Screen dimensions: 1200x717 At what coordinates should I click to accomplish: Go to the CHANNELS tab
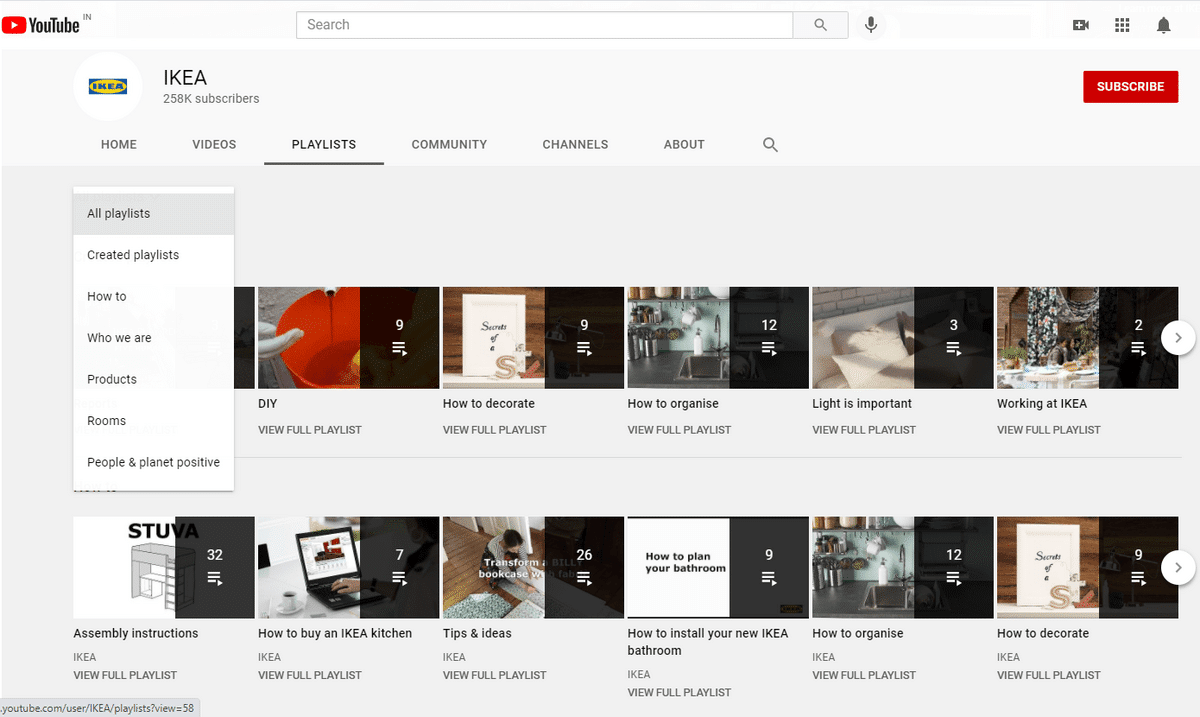(x=575, y=145)
